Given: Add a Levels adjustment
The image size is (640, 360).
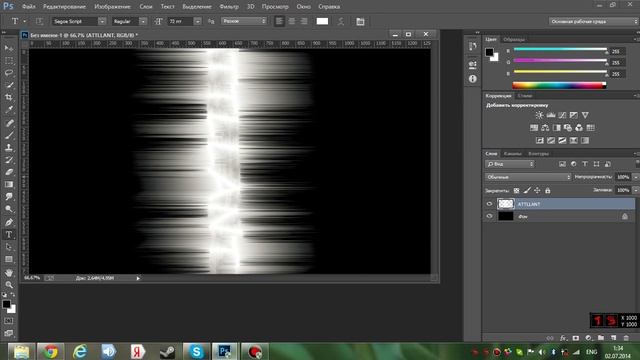Looking at the screenshot, I should pos(551,115).
